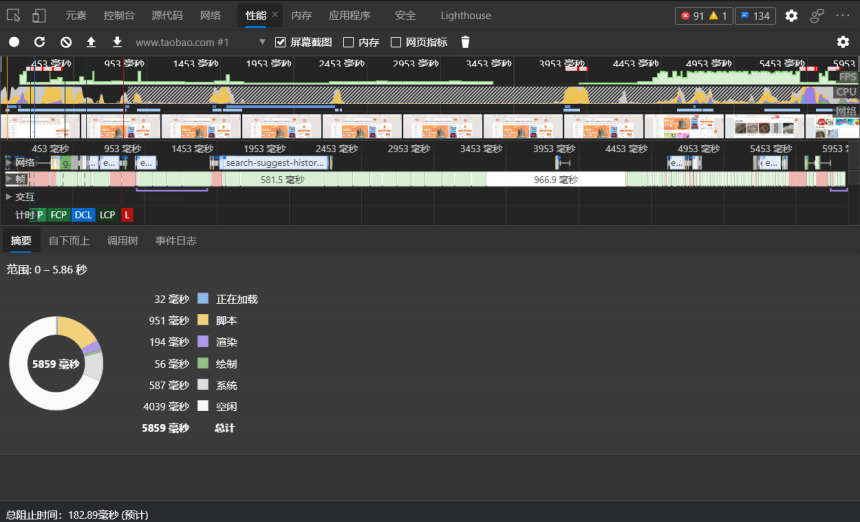This screenshot has width=860, height=522.
Task: Click the 脚本 yellow color swatch
Action: [x=203, y=320]
